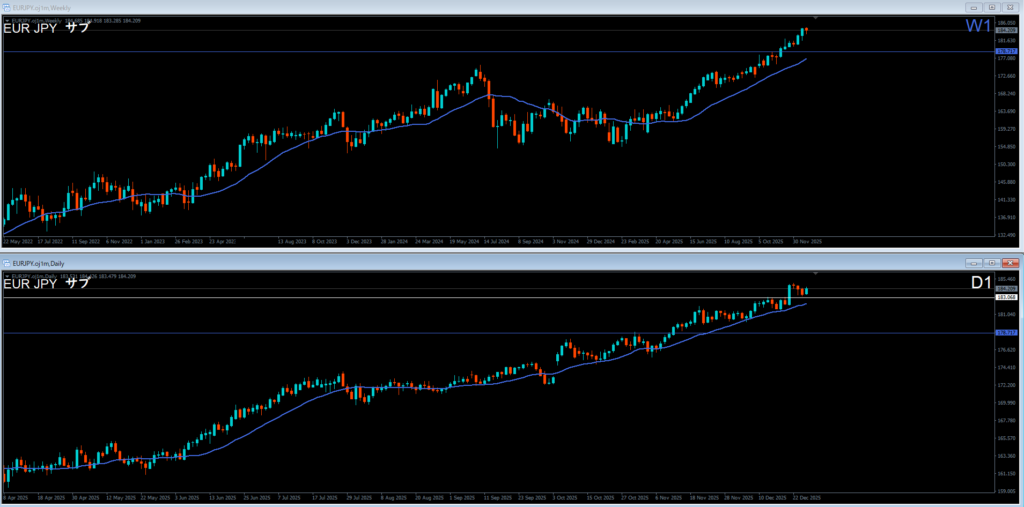The image size is (1024, 507).
Task: Click the small arrow before Weekly symbol text
Action: (x=7, y=18)
